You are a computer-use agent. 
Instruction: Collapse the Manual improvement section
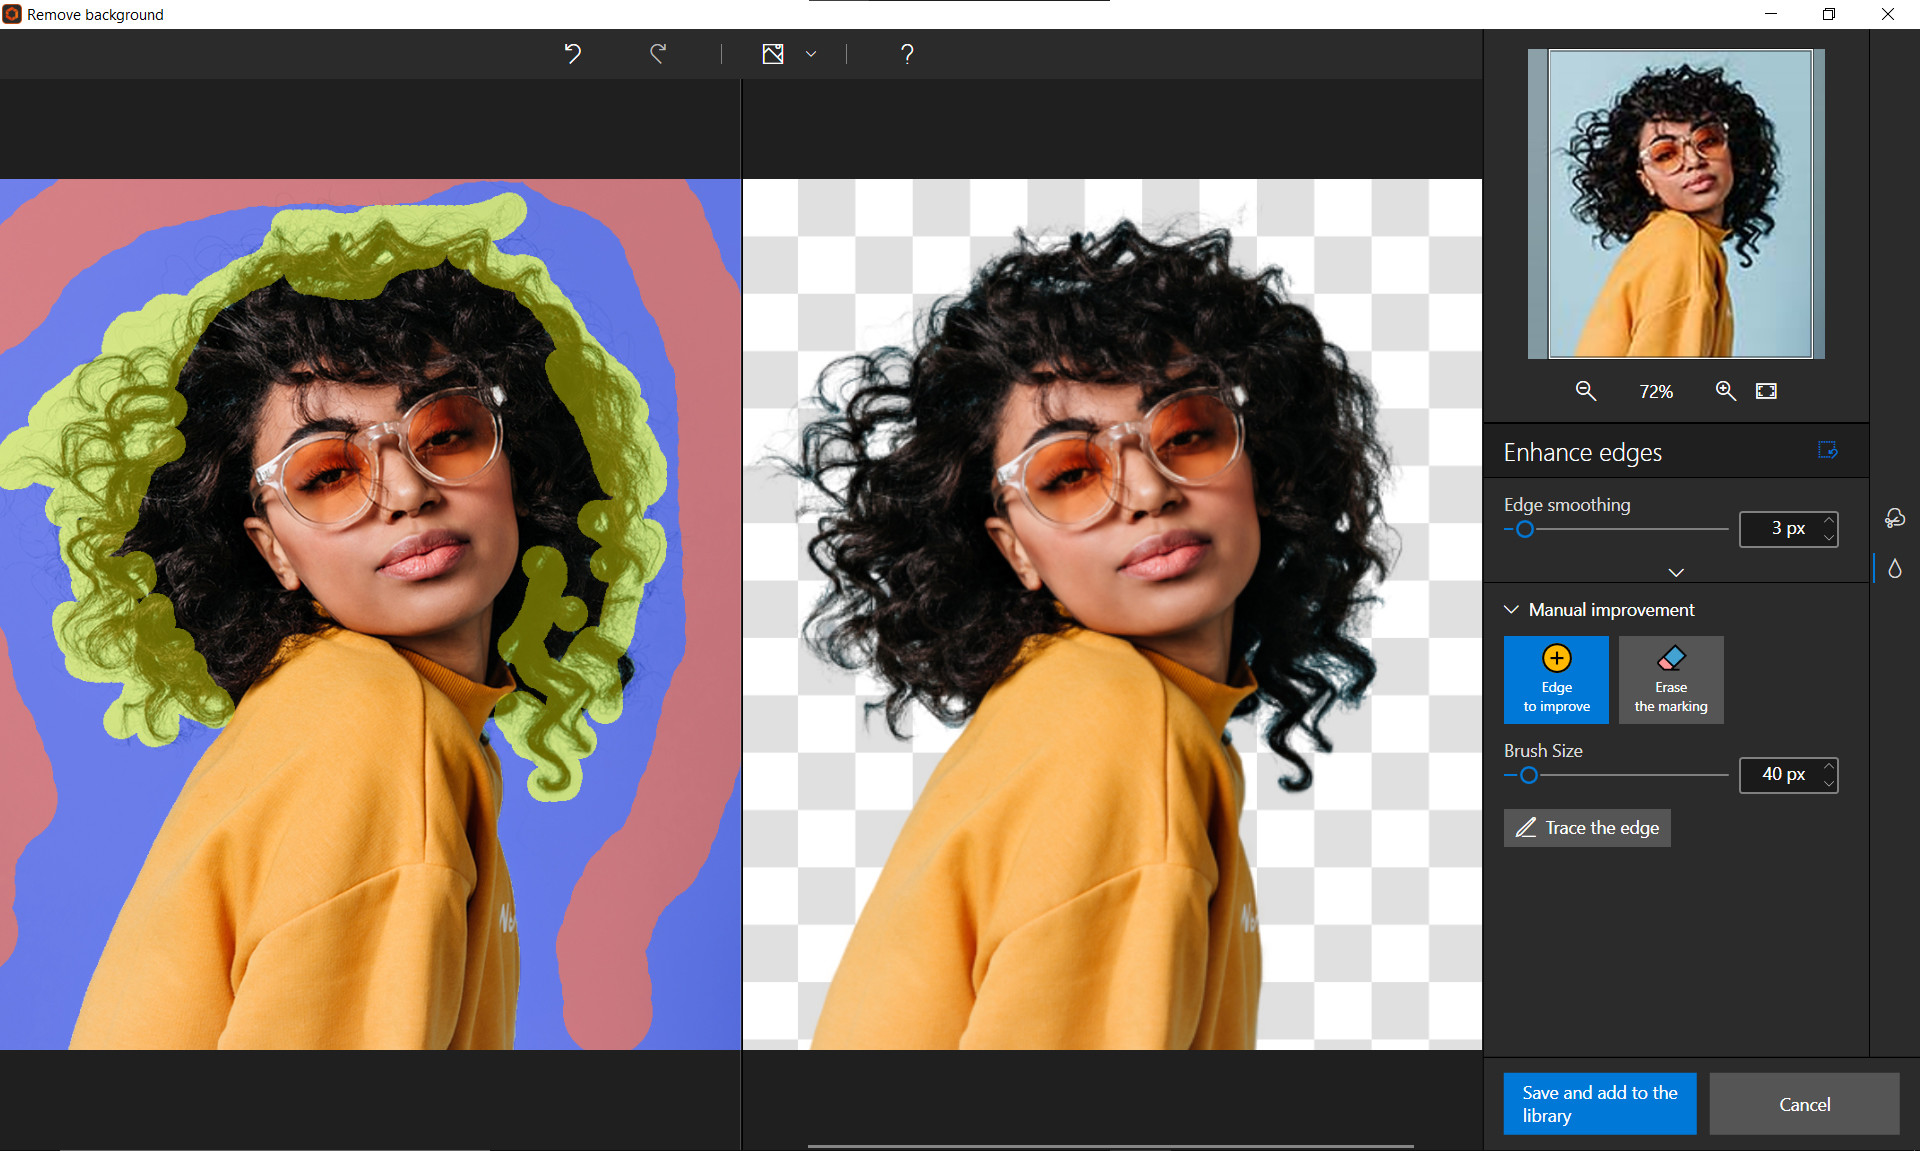(1510, 609)
